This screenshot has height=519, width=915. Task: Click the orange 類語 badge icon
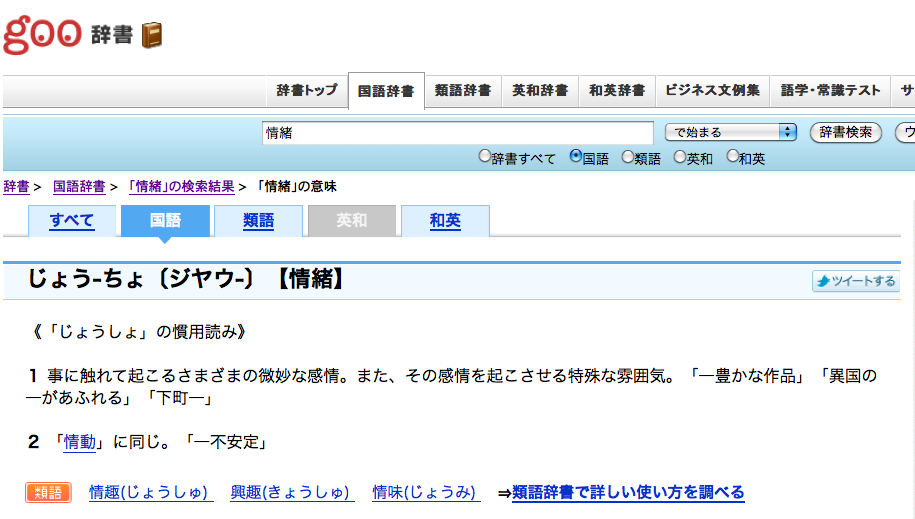pos(48,492)
